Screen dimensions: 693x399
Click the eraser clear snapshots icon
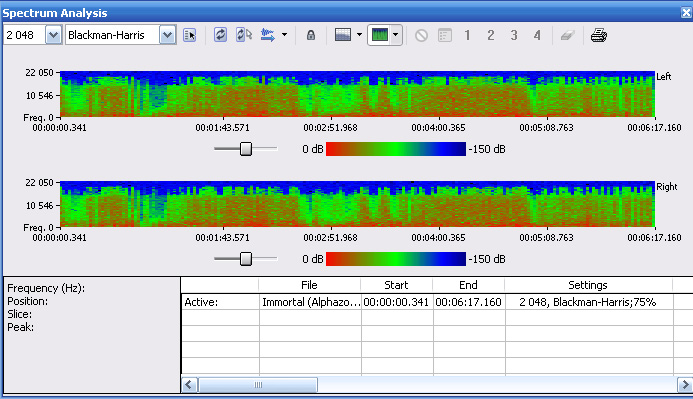[567, 35]
